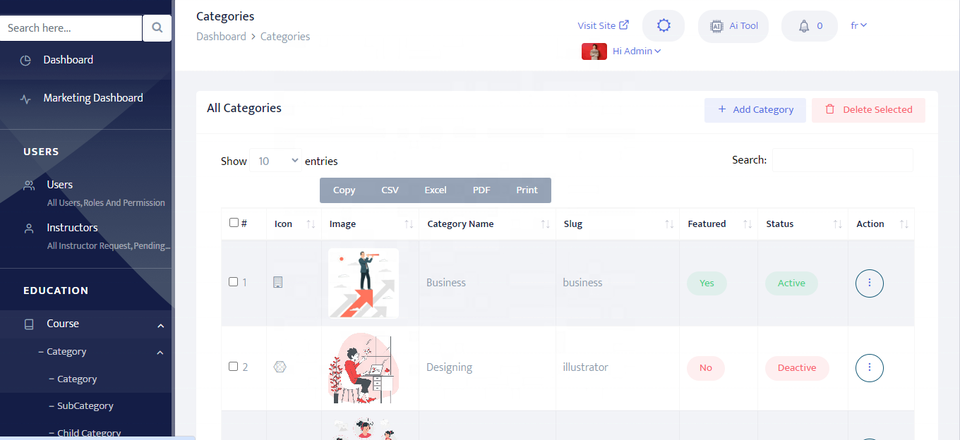Image resolution: width=960 pixels, height=440 pixels.
Task: Sort table by Slug column arrows
Action: point(669,225)
